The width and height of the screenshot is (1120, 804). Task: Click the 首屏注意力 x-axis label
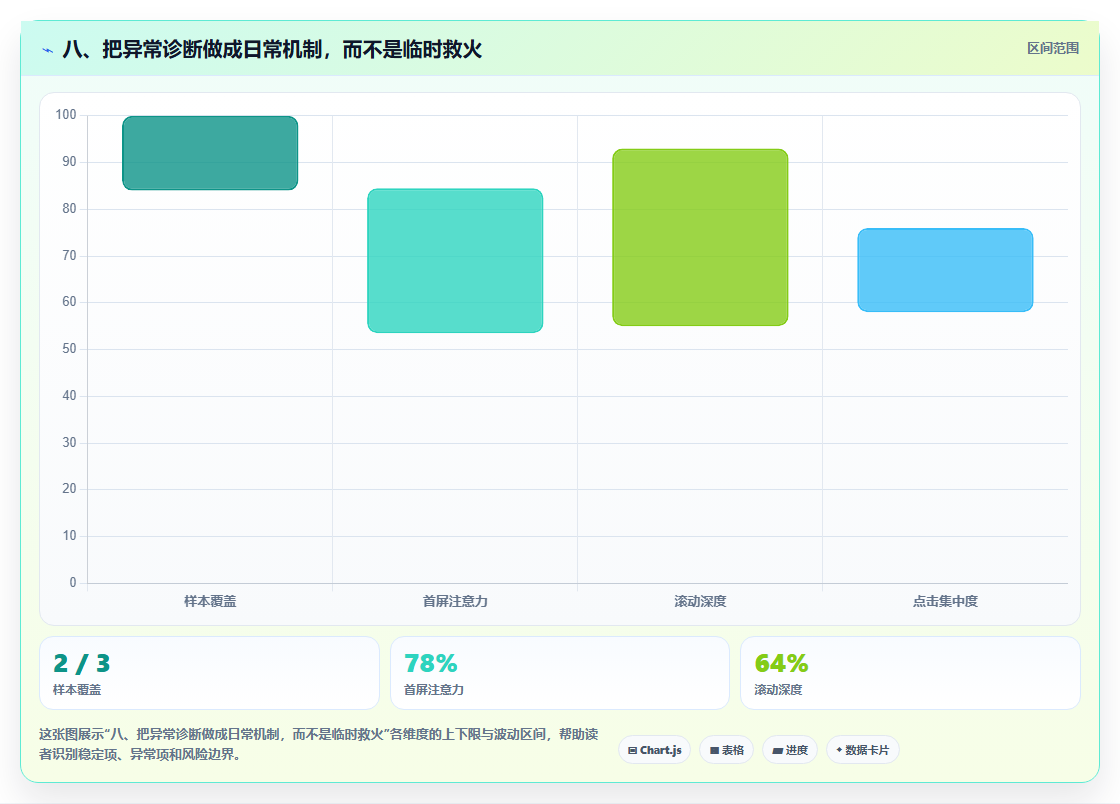tap(455, 601)
